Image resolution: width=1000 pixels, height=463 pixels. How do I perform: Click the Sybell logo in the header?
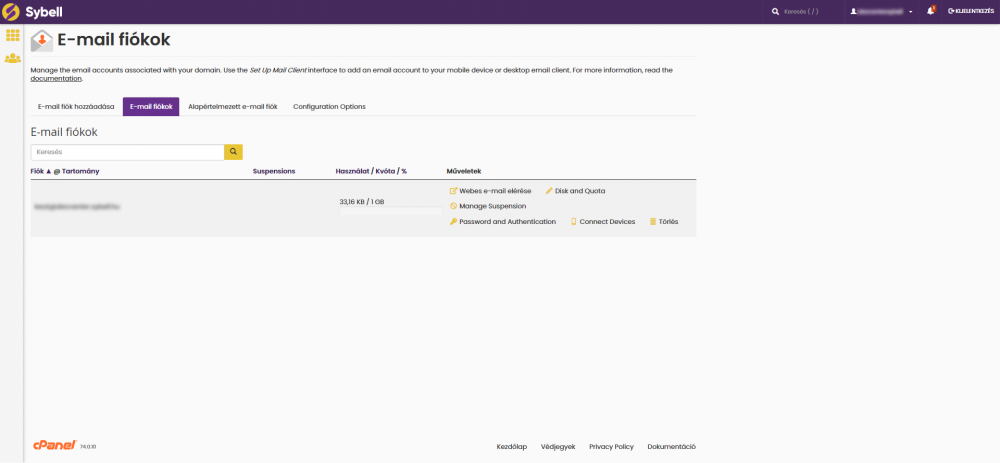point(32,11)
